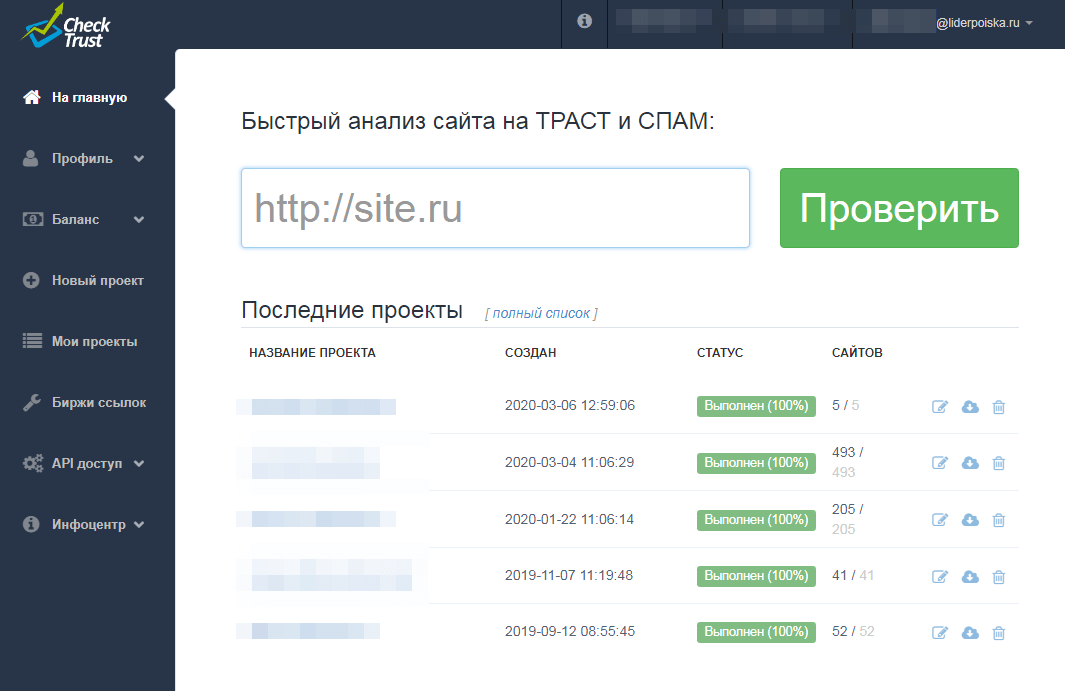Screen dimensions: 1065x691
Task: Download the project created 2020-01-22 11:06:14
Action: click(970, 520)
